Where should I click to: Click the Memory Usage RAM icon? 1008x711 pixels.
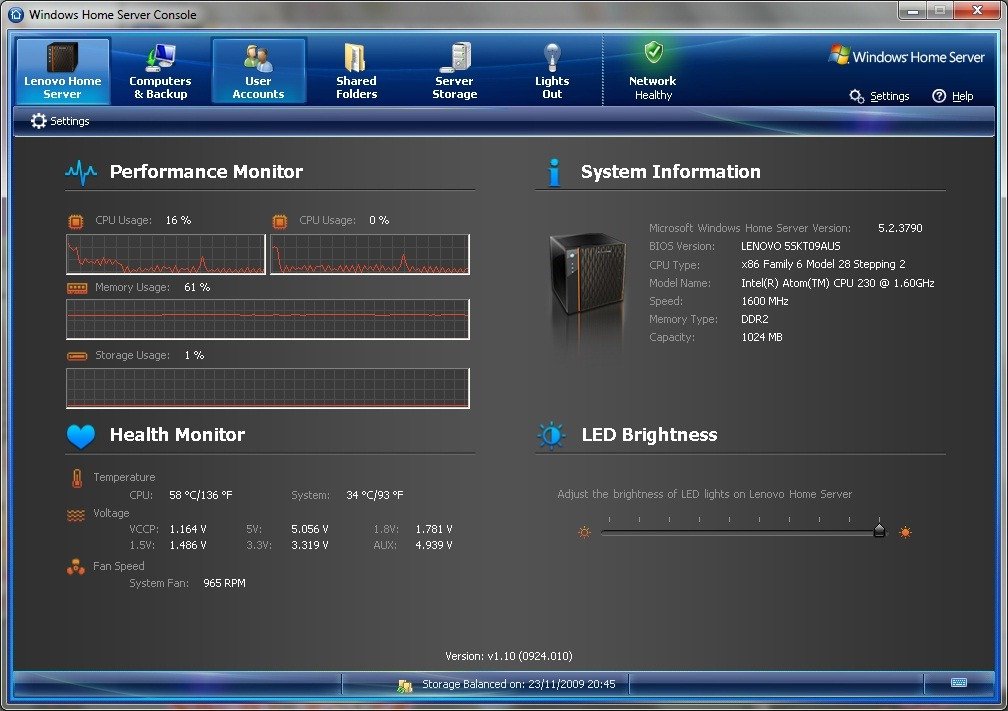(x=77, y=289)
